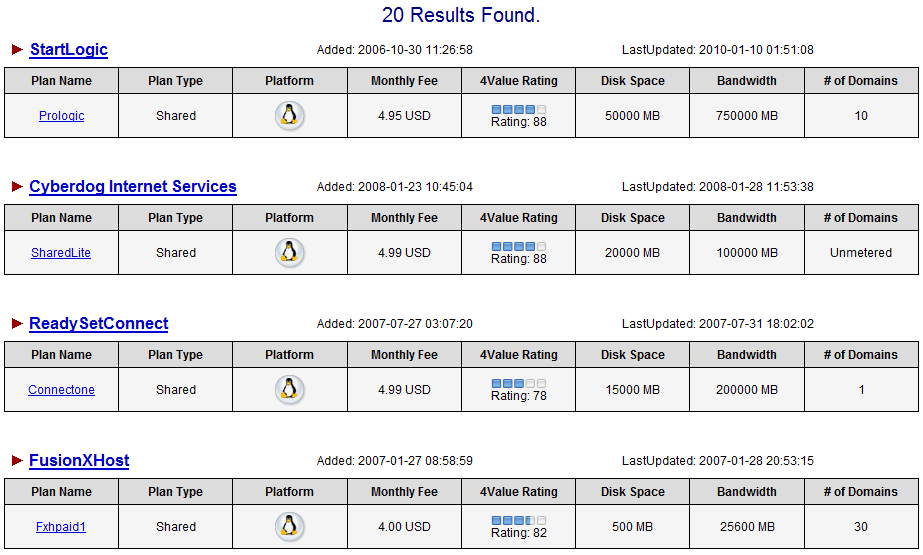The height and width of the screenshot is (555, 923).
Task: Click the domains value 30 for Fxhpaid1
Action: click(x=861, y=527)
